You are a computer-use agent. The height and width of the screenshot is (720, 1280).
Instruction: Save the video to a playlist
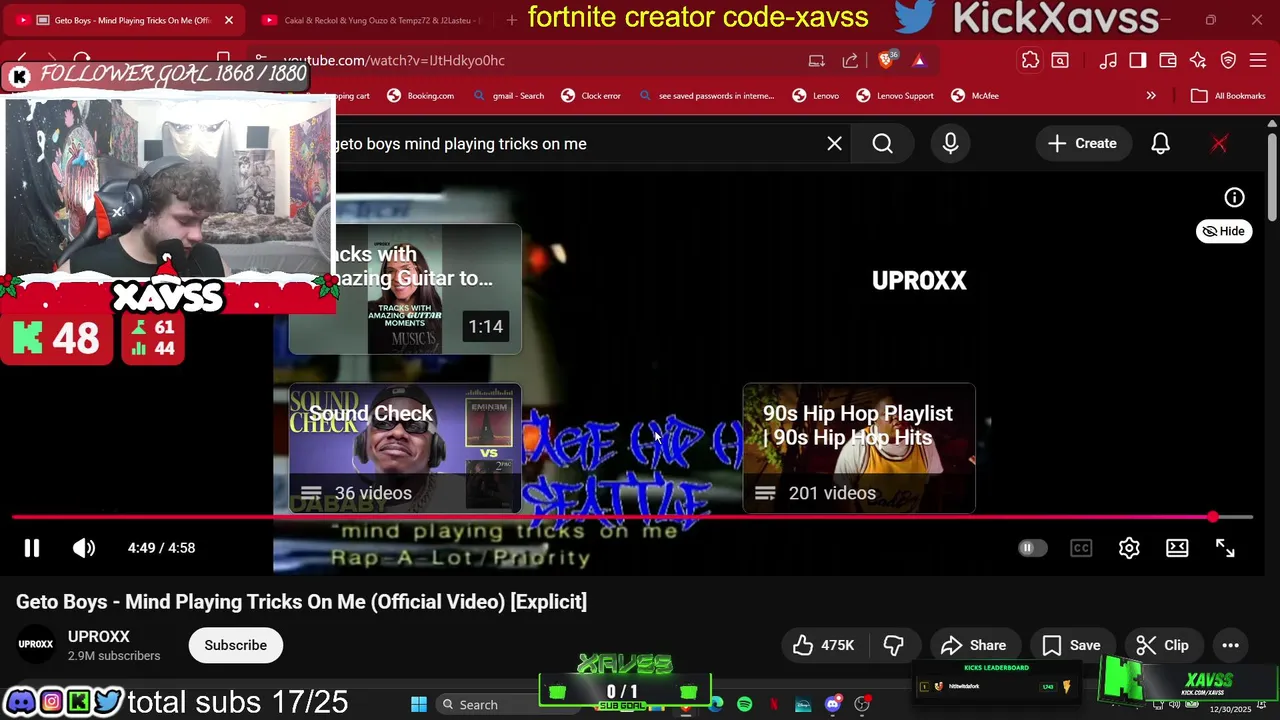point(1071,645)
